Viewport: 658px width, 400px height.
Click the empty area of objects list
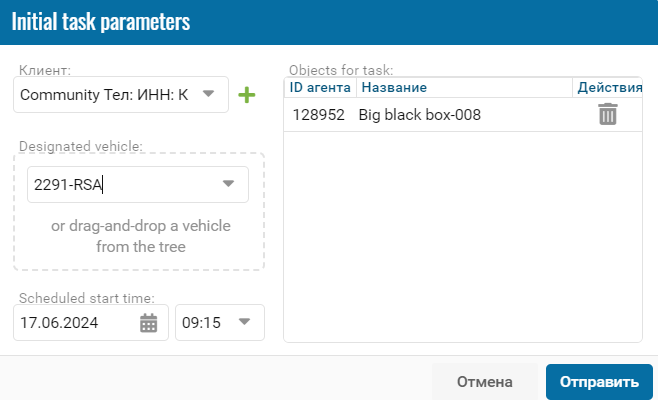(463, 237)
